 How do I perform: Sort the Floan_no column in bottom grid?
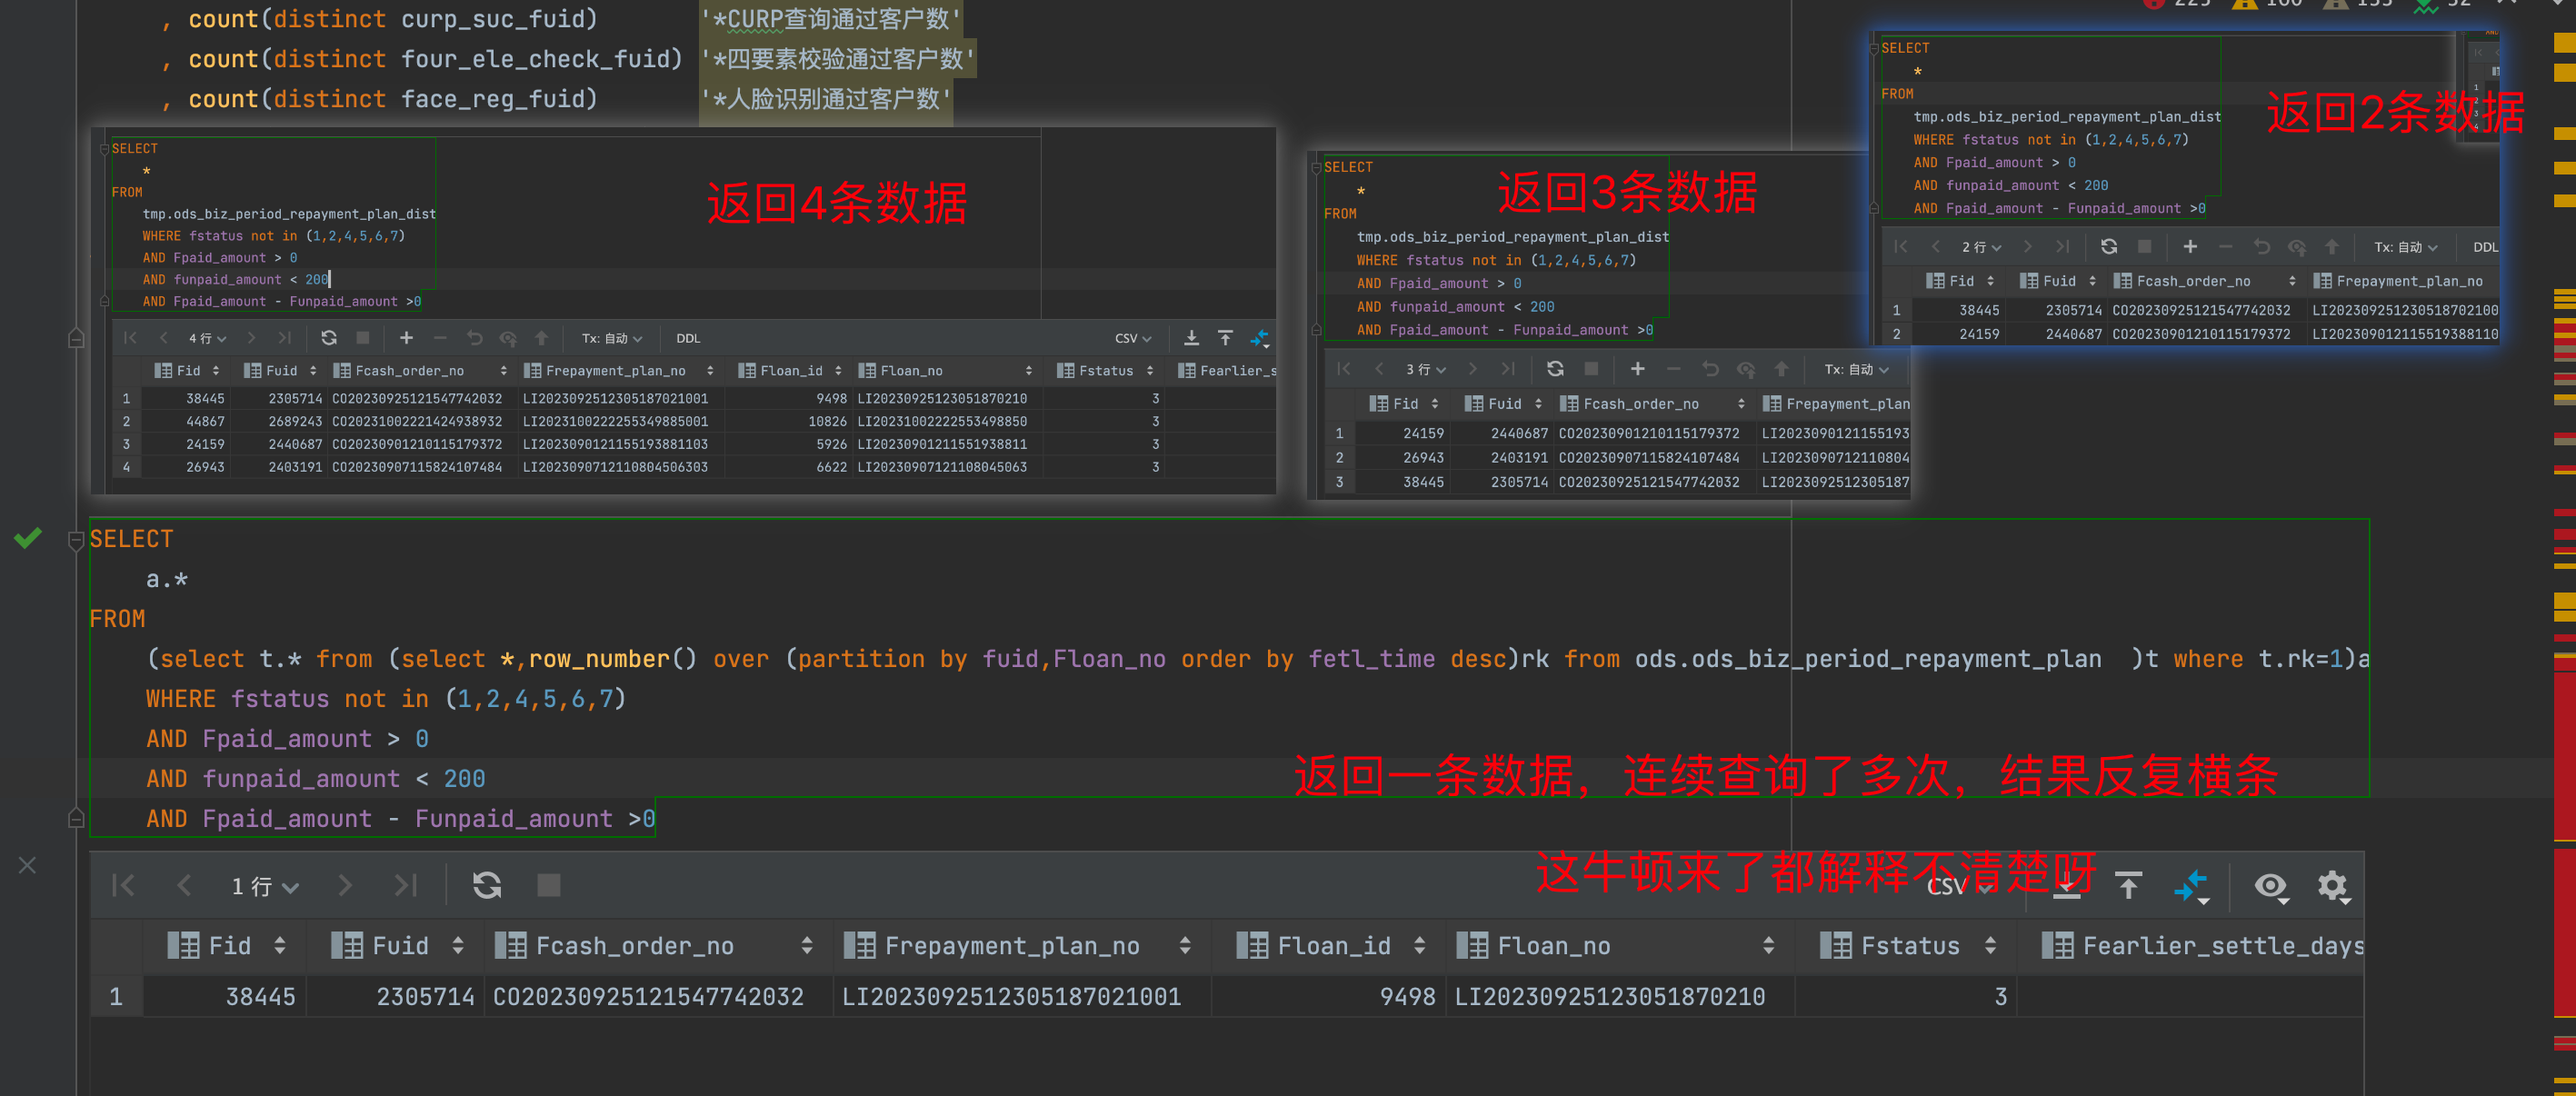coord(1769,946)
